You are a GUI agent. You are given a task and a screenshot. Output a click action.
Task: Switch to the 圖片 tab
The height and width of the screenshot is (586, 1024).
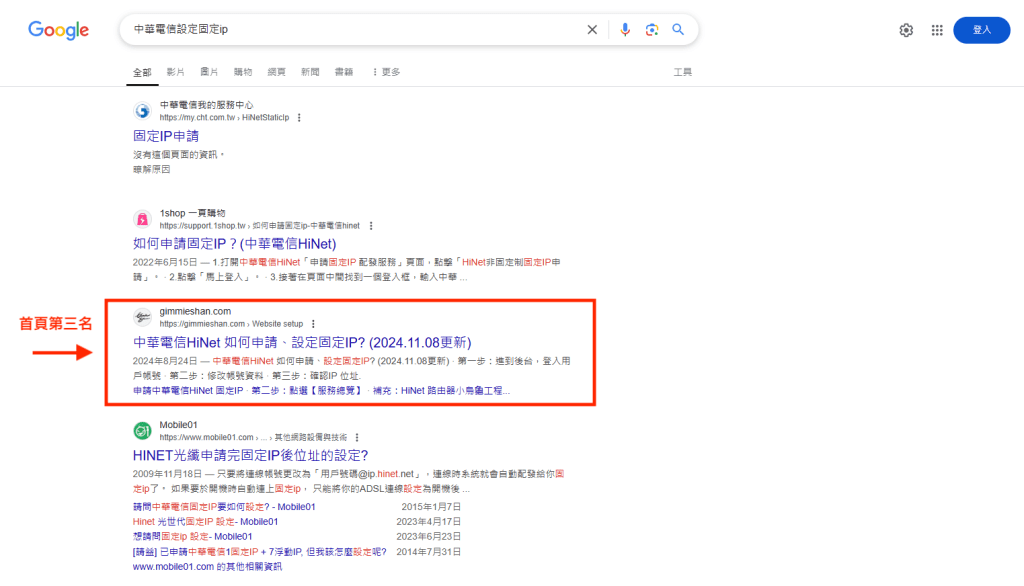[x=209, y=72]
